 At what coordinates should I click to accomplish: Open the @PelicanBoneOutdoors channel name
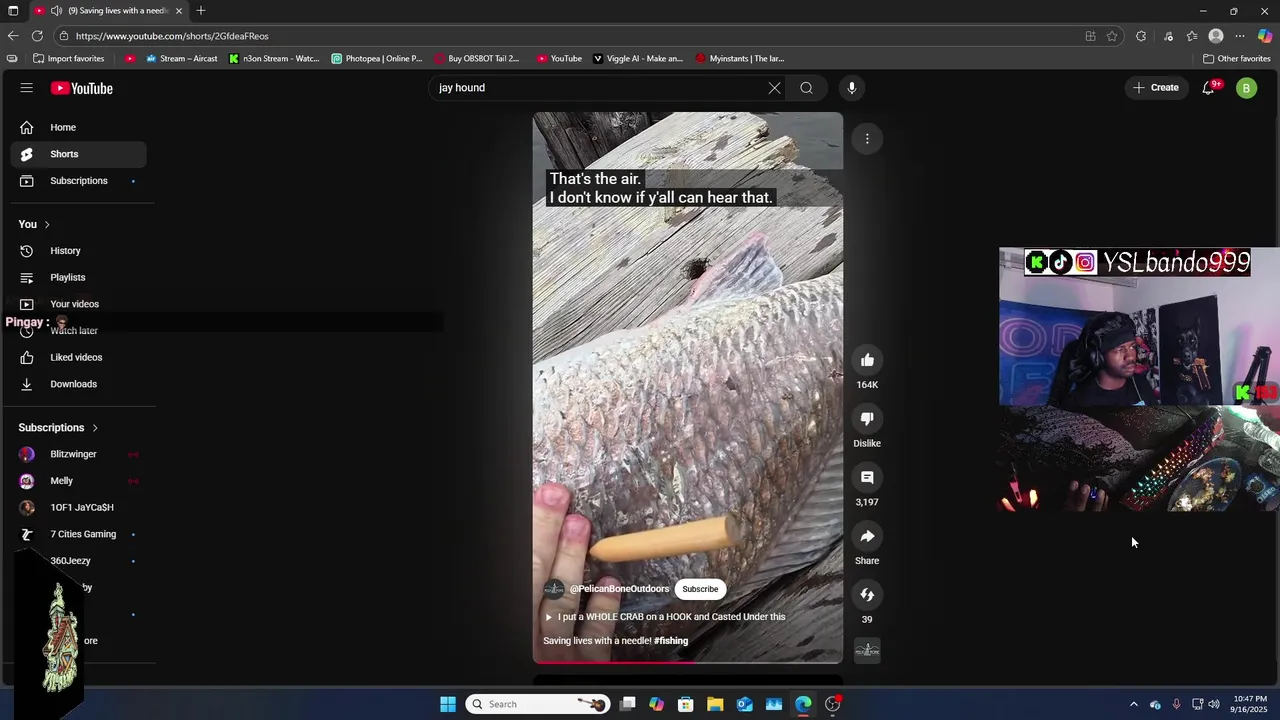[x=619, y=589]
